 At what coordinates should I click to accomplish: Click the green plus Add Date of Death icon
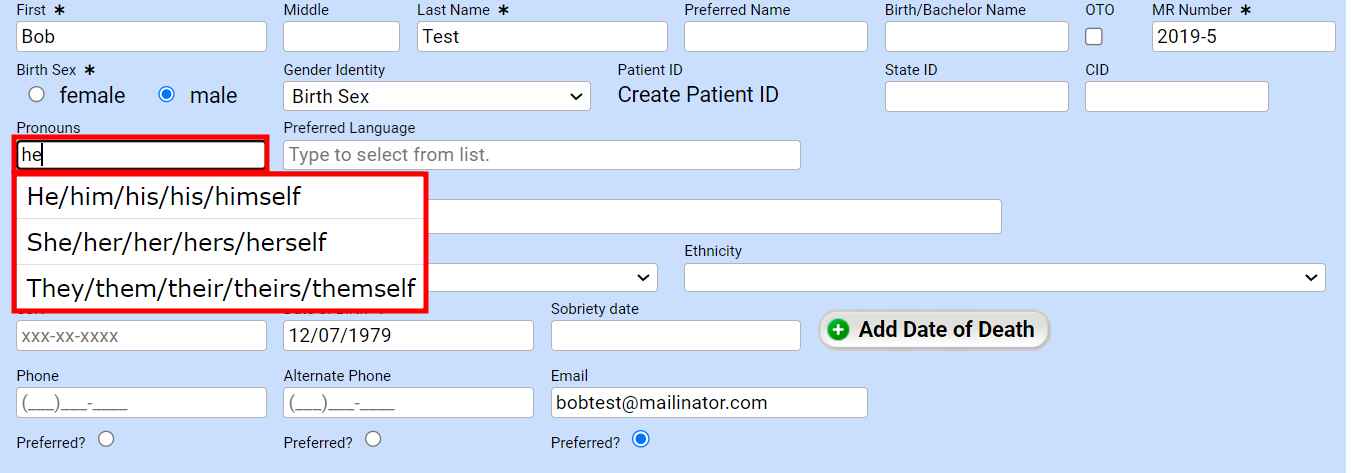coord(839,330)
